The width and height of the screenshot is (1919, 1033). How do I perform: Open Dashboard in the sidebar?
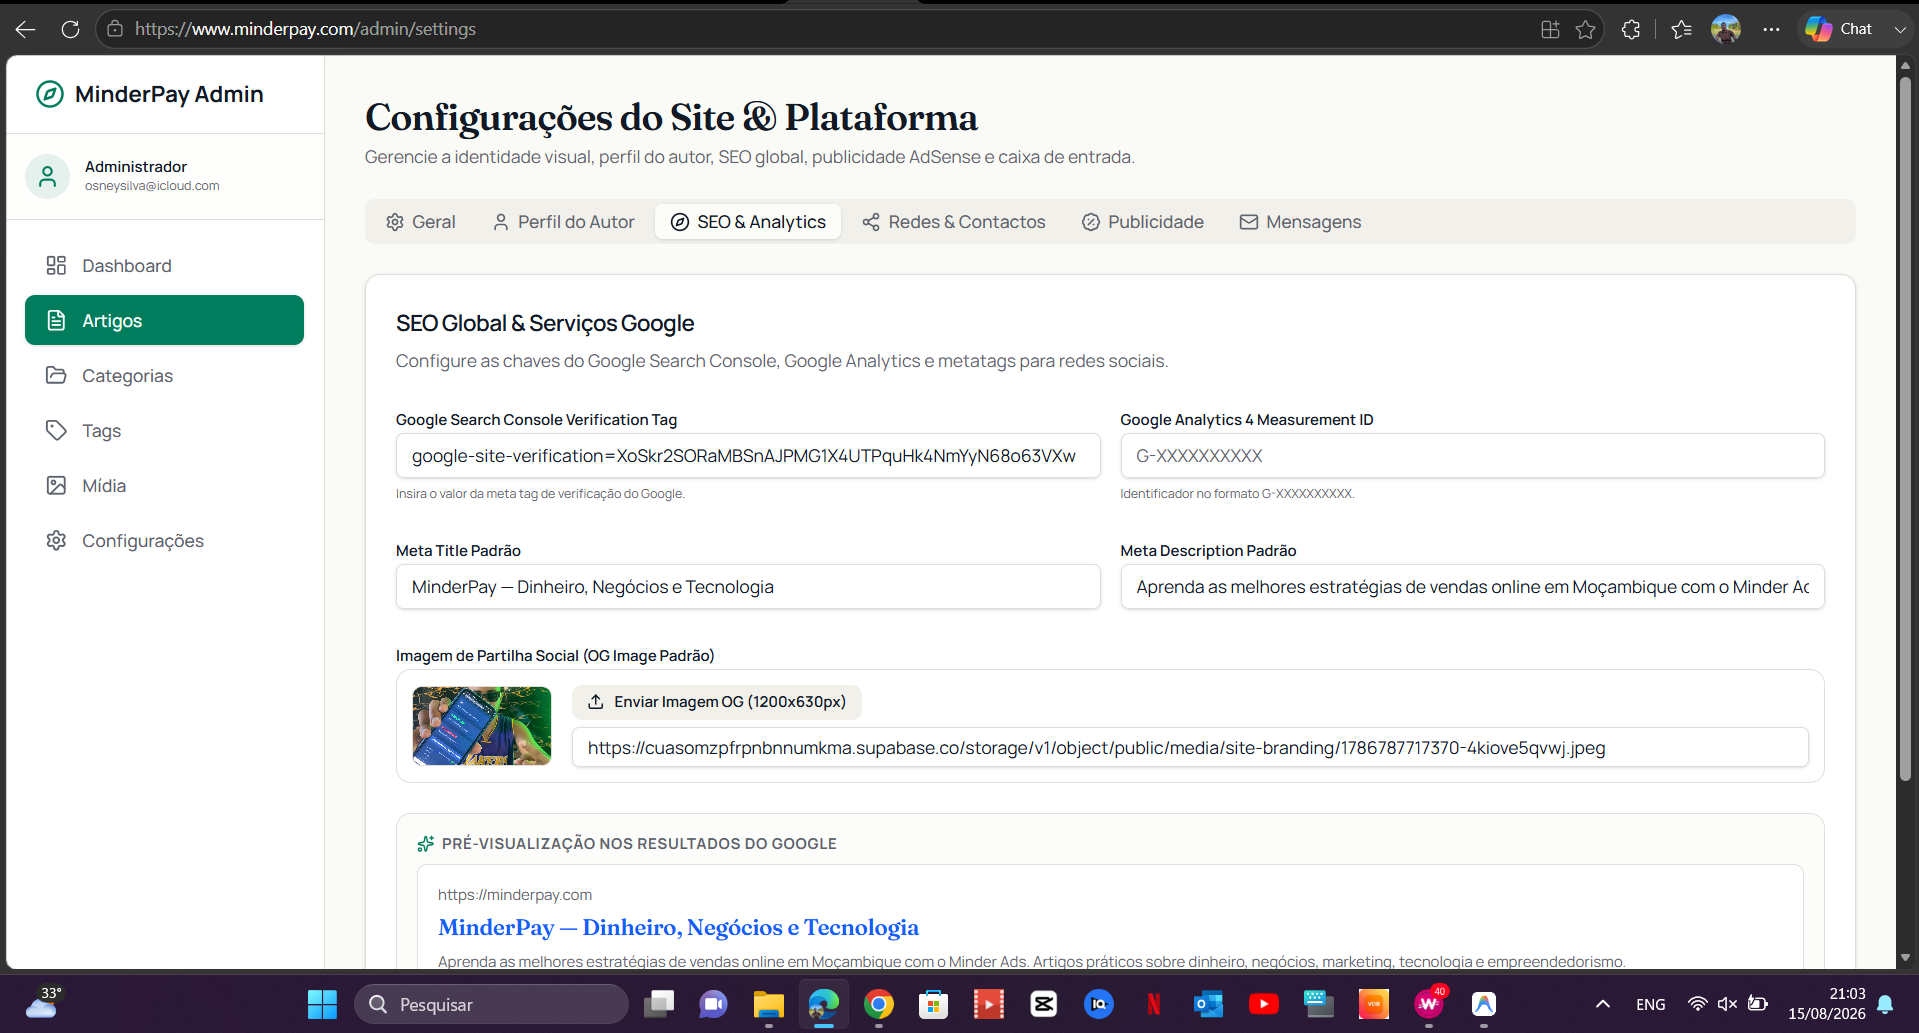point(164,266)
